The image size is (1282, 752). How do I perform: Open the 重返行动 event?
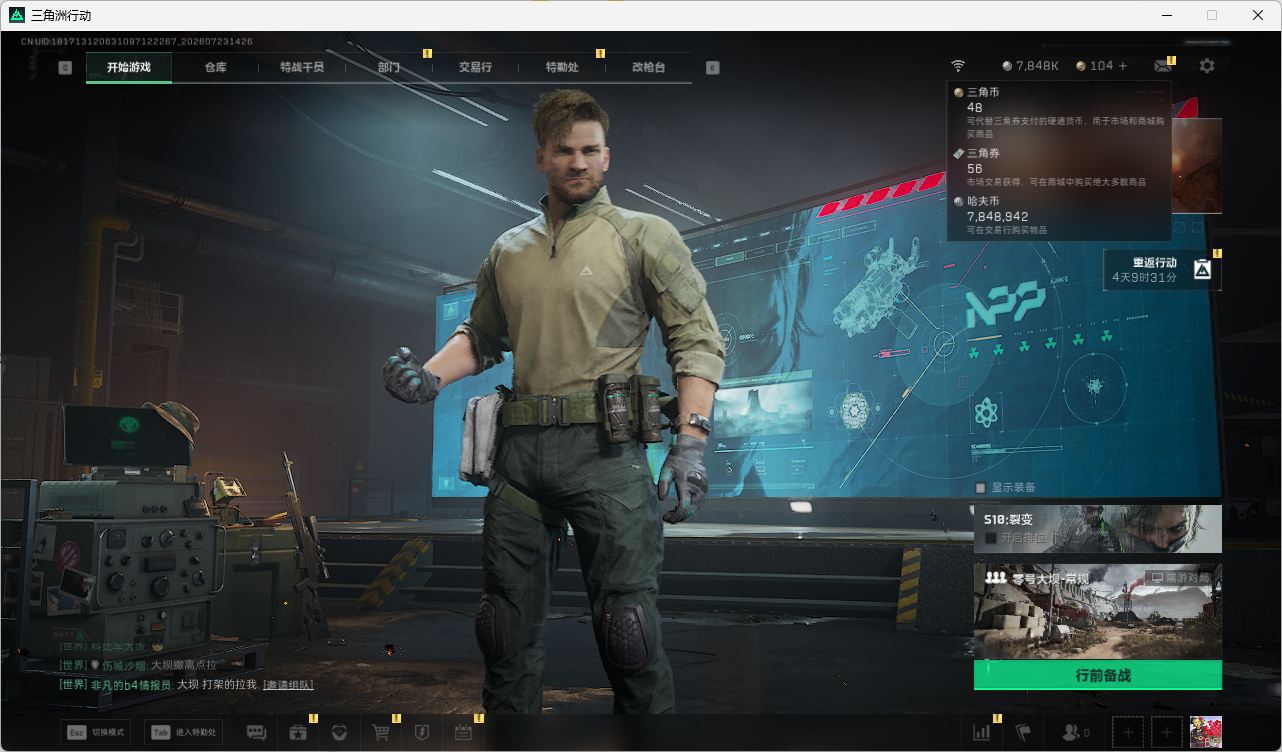pos(1162,269)
